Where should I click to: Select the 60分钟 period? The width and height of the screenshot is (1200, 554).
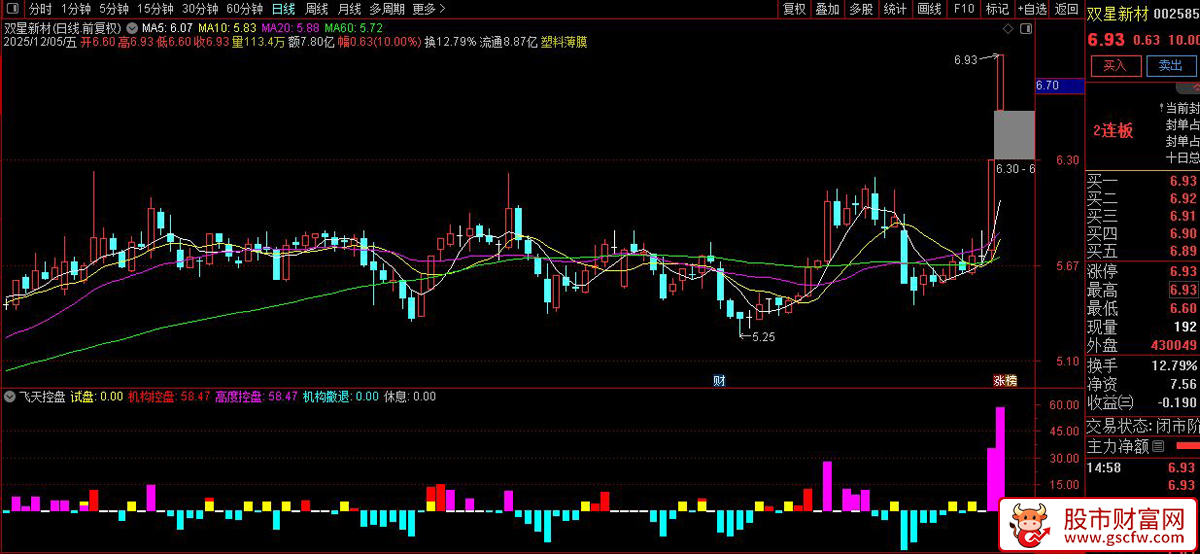pos(245,9)
